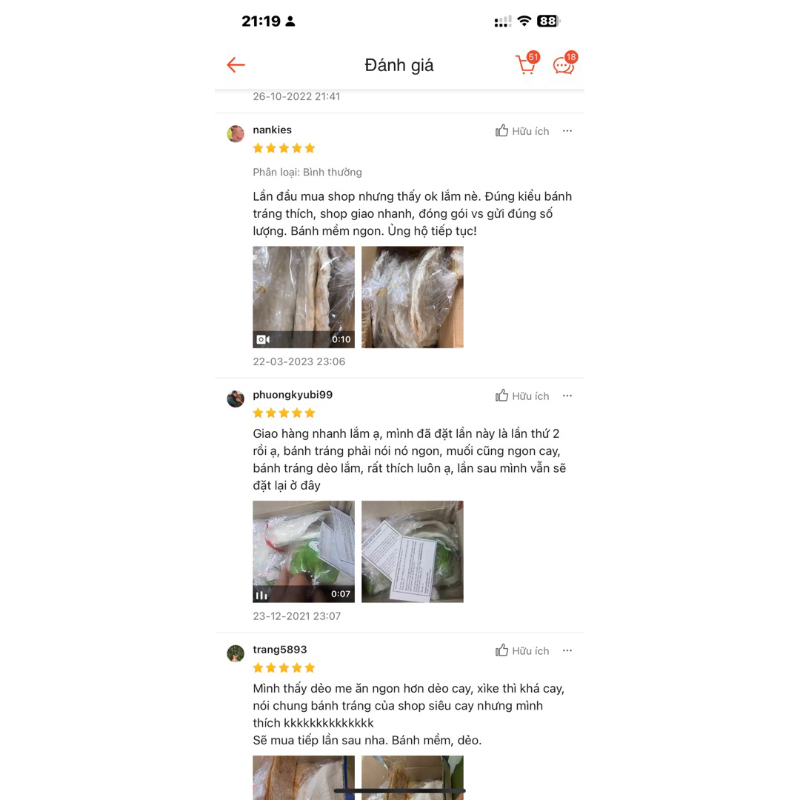Expand more options on nankies' review
The height and width of the screenshot is (800, 800).
(567, 131)
